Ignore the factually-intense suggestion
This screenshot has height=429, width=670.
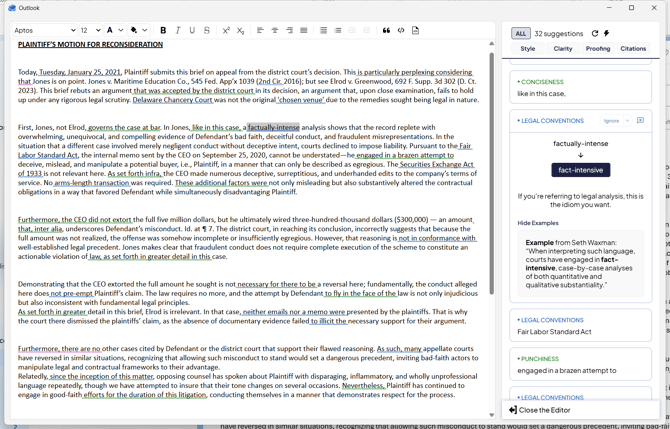(611, 120)
